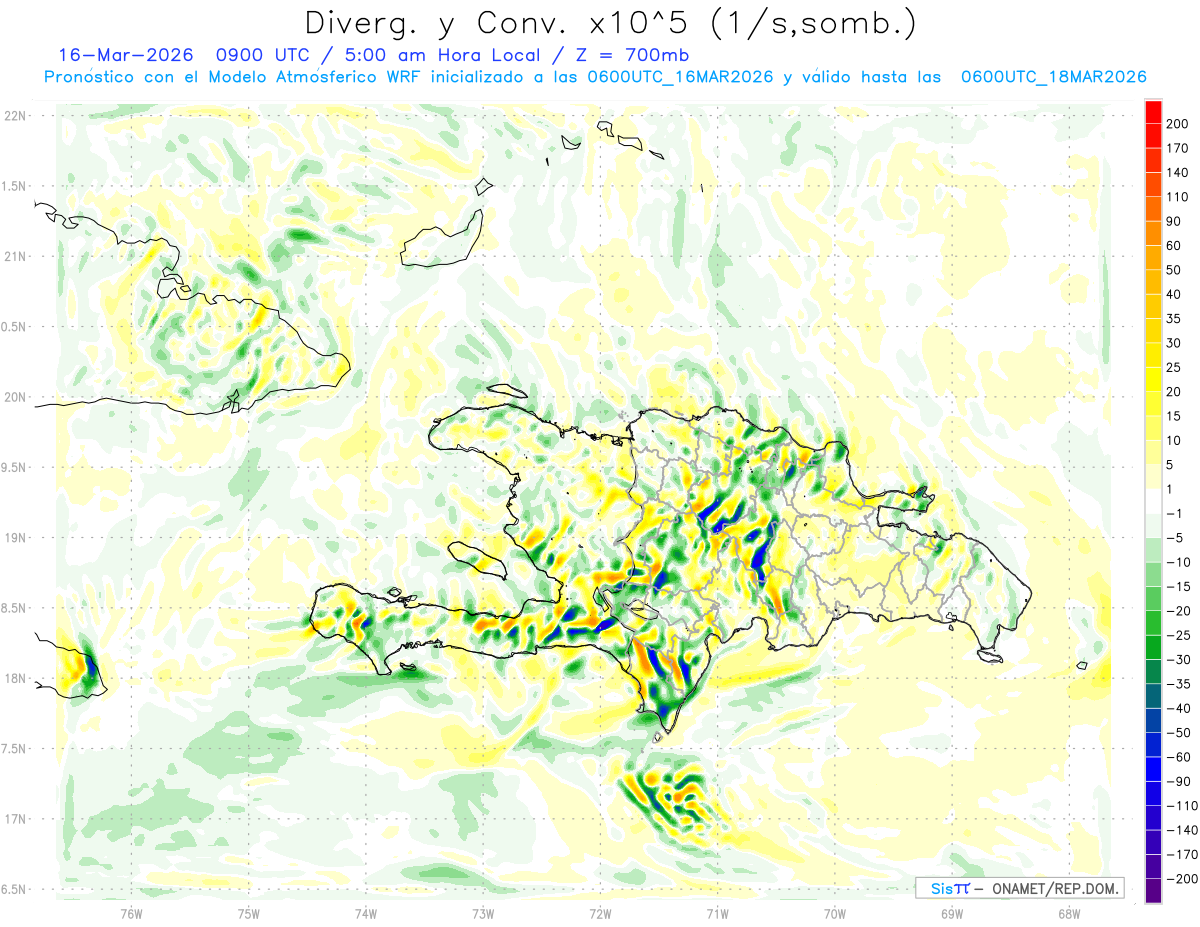
Task: Click the '7.5N' latitude axis label
Action: coord(14,748)
